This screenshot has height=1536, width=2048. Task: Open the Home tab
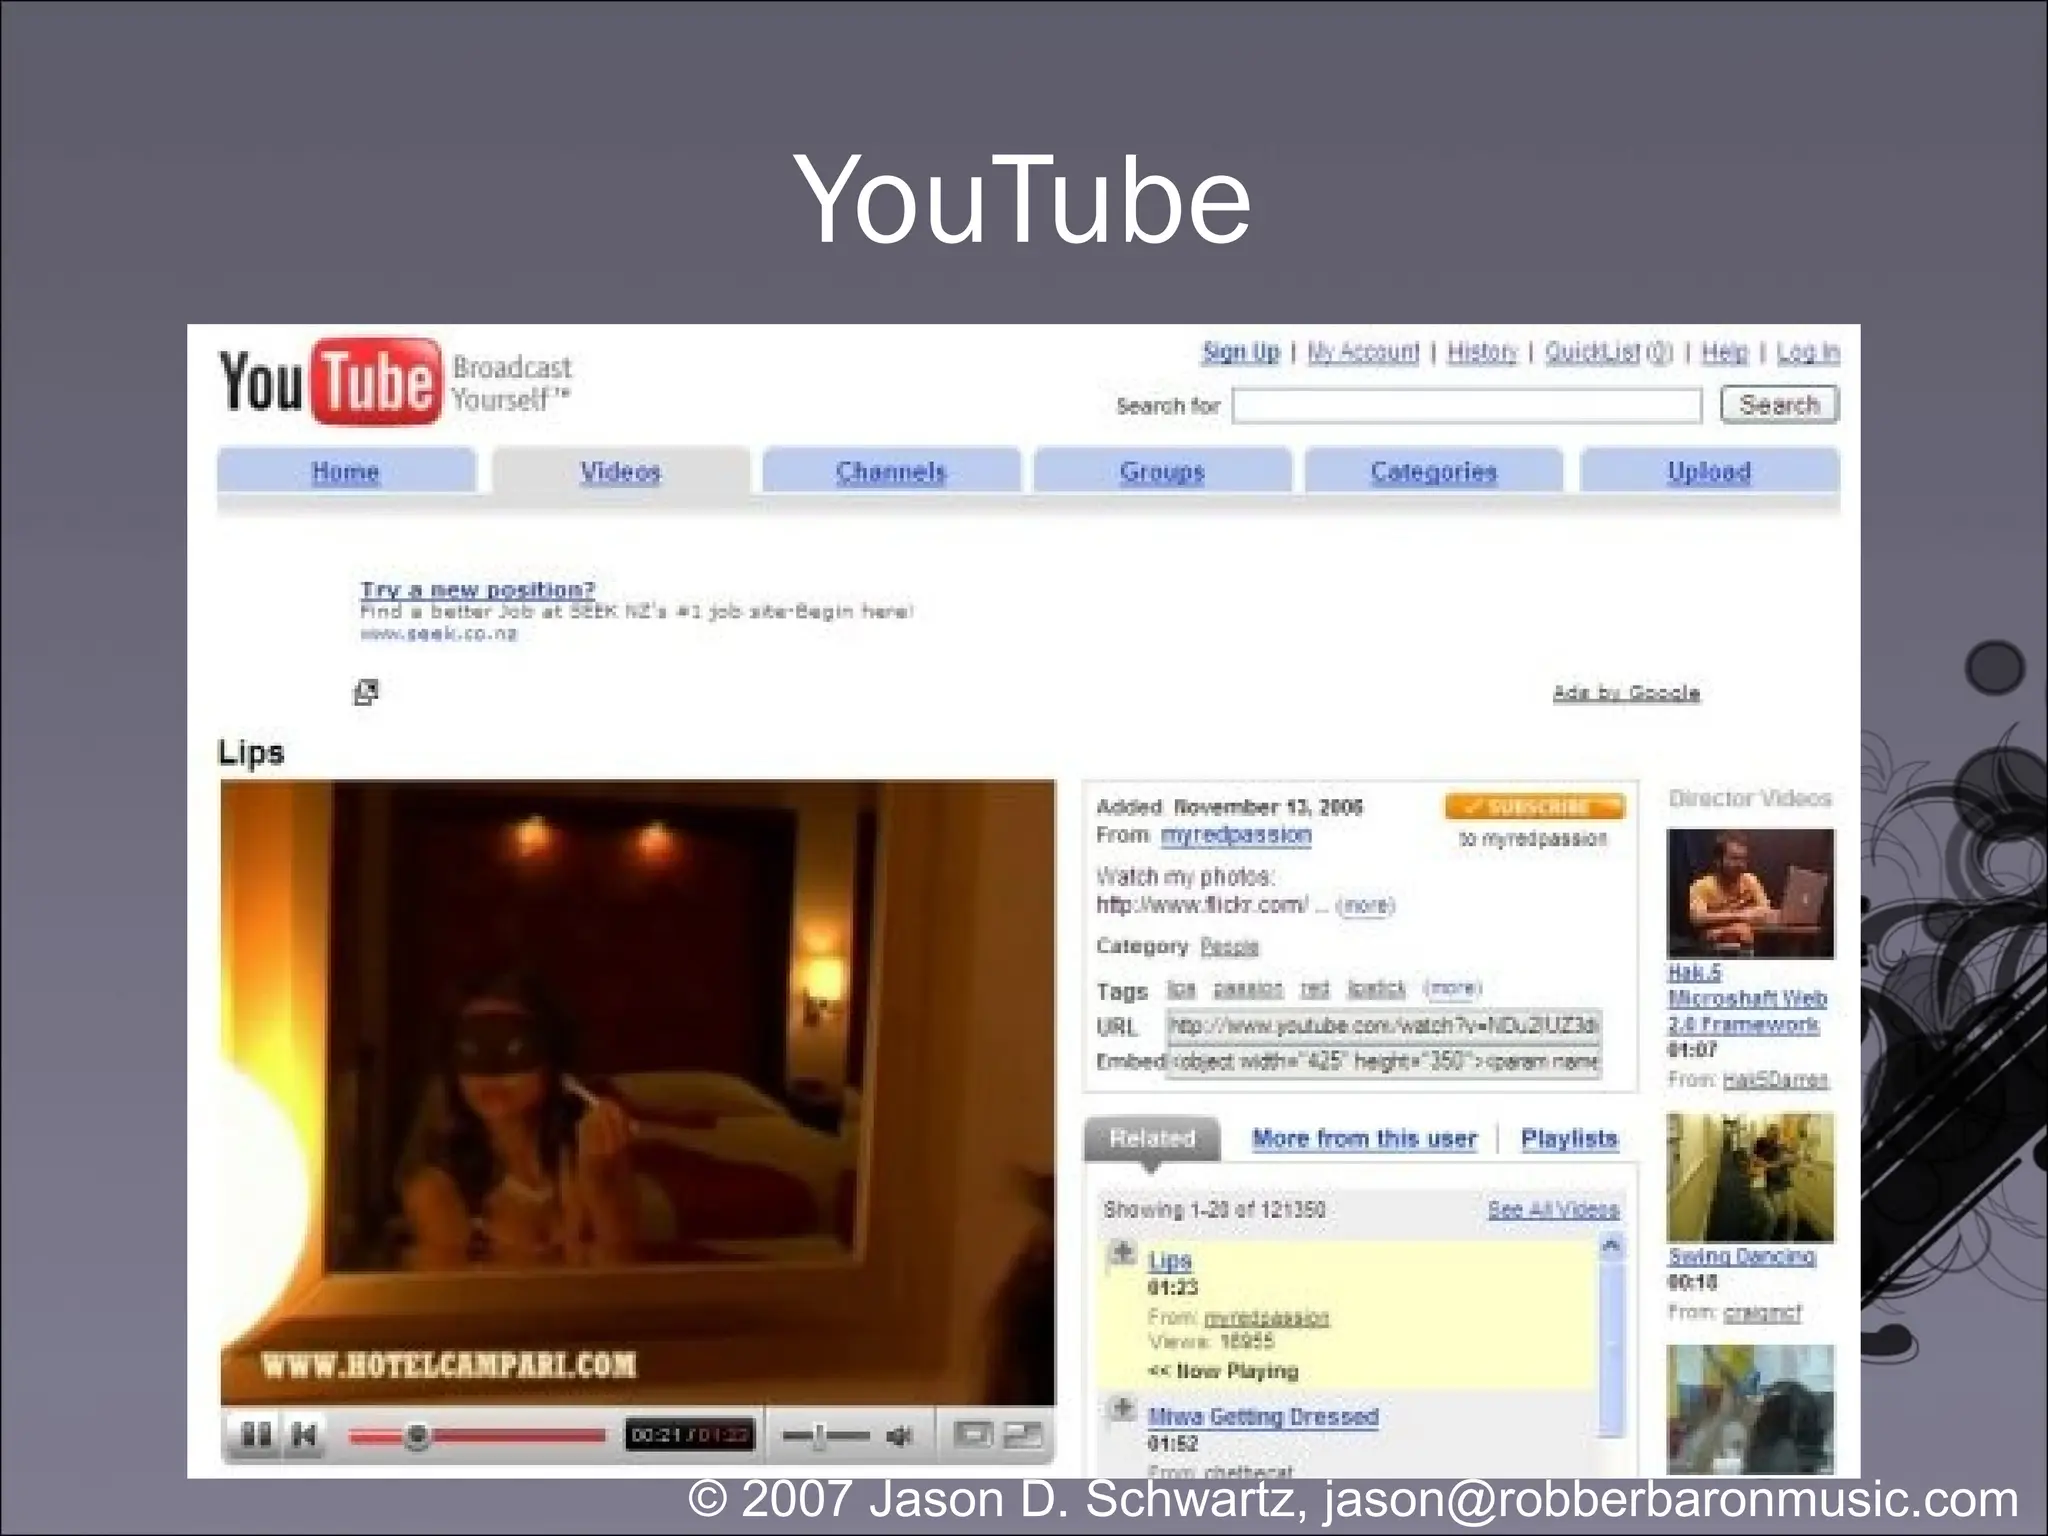click(x=346, y=471)
